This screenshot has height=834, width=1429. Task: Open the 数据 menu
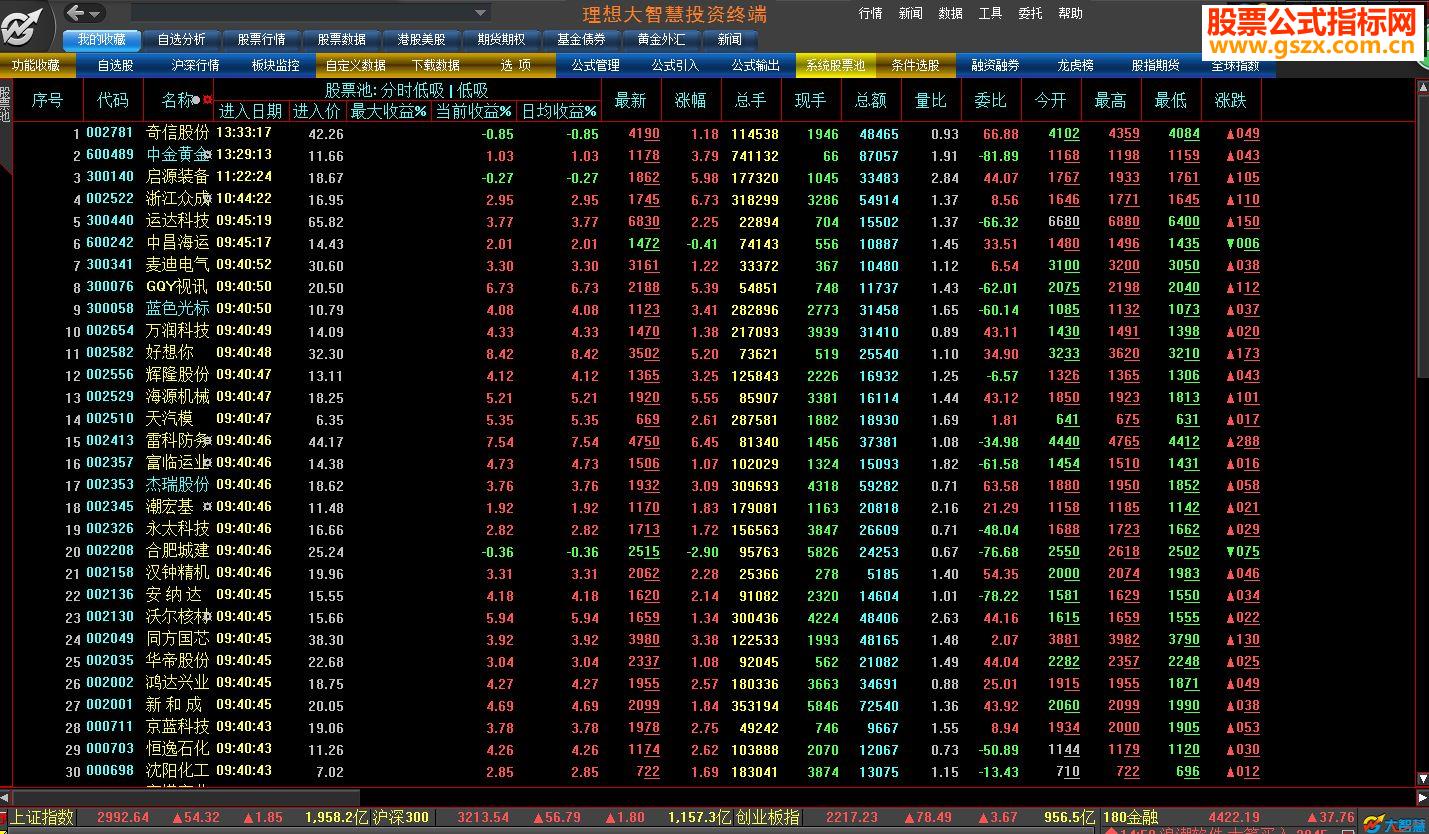tap(950, 13)
